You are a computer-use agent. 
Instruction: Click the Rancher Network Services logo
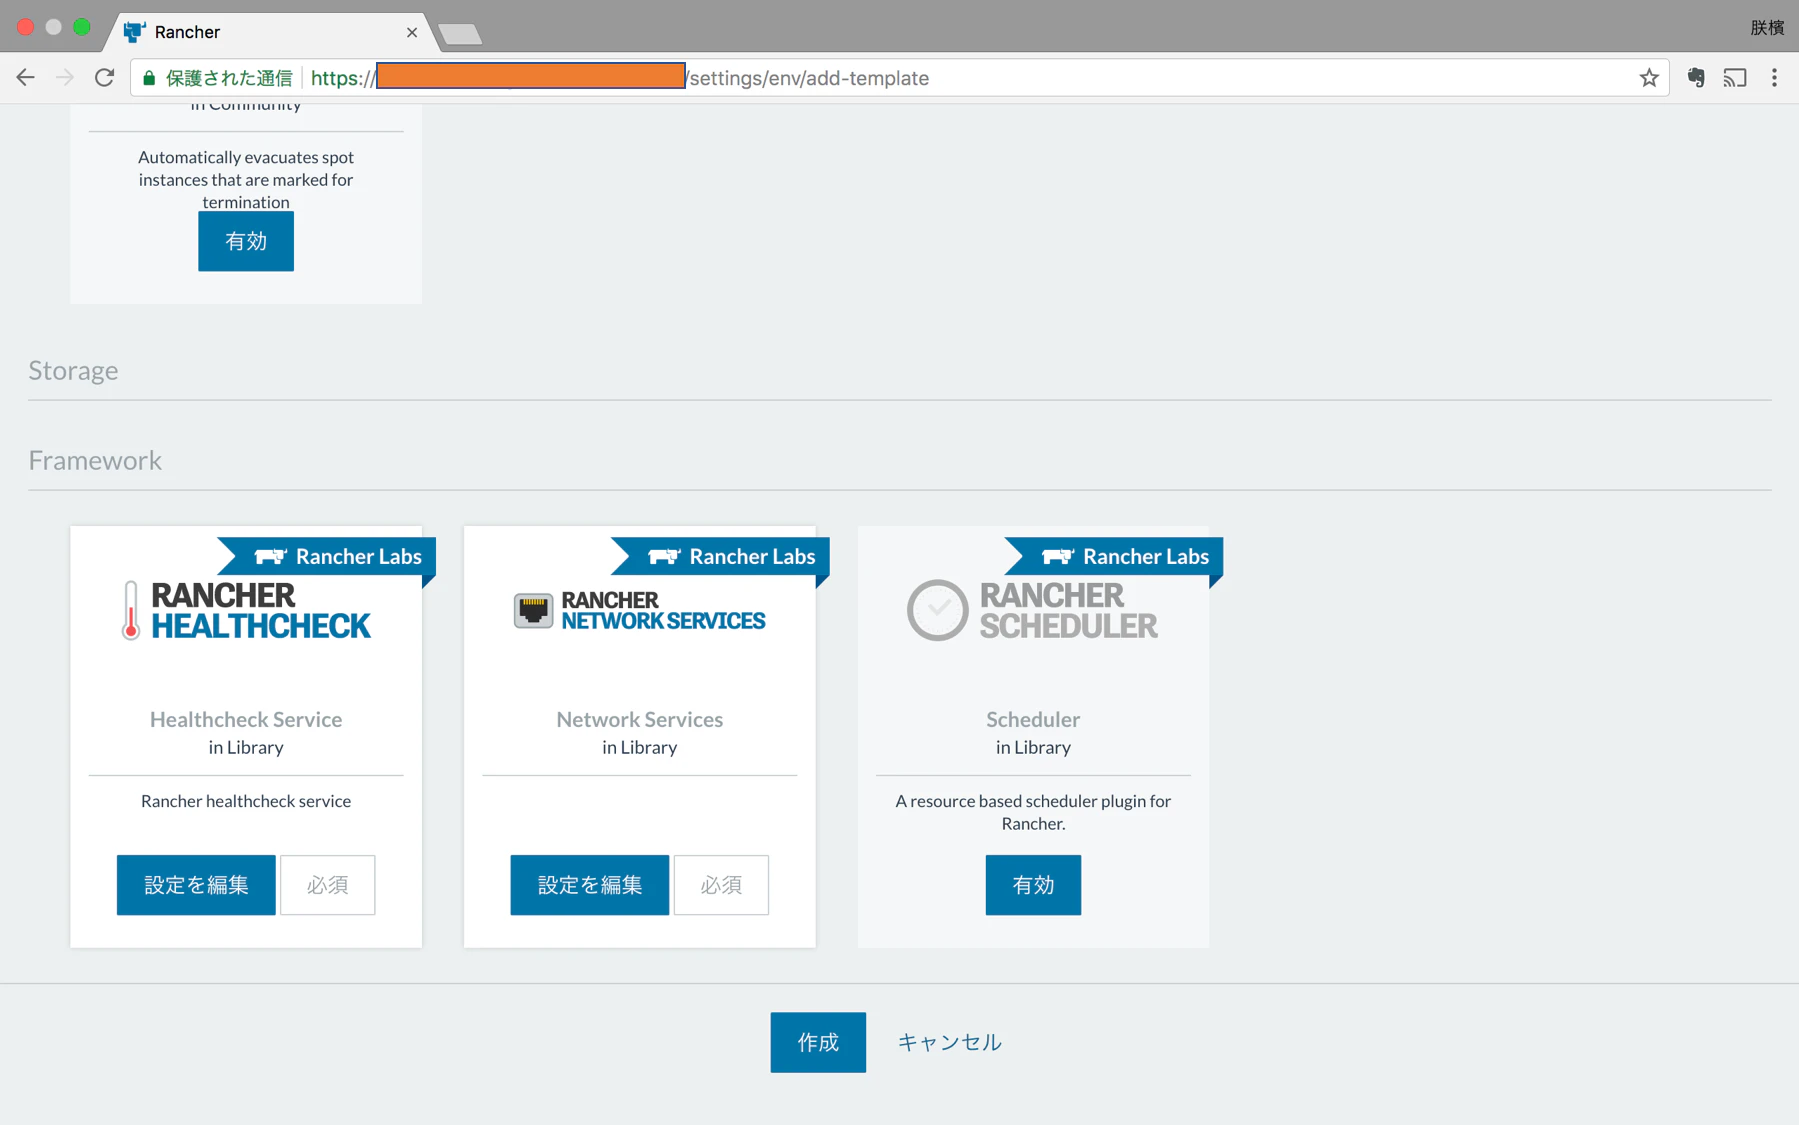(640, 610)
